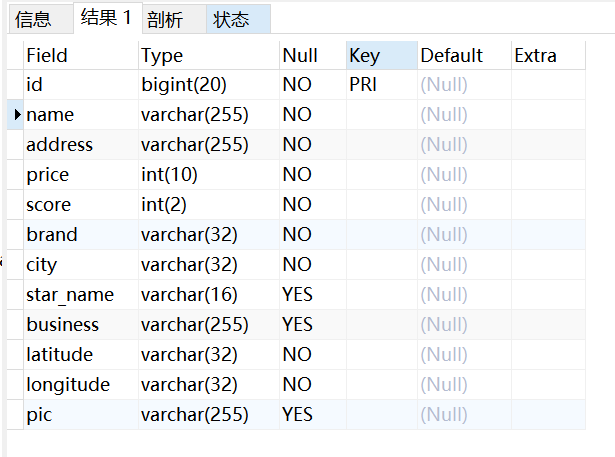The image size is (615, 457).
Task: Select the id field cell
Action: click(x=81, y=85)
